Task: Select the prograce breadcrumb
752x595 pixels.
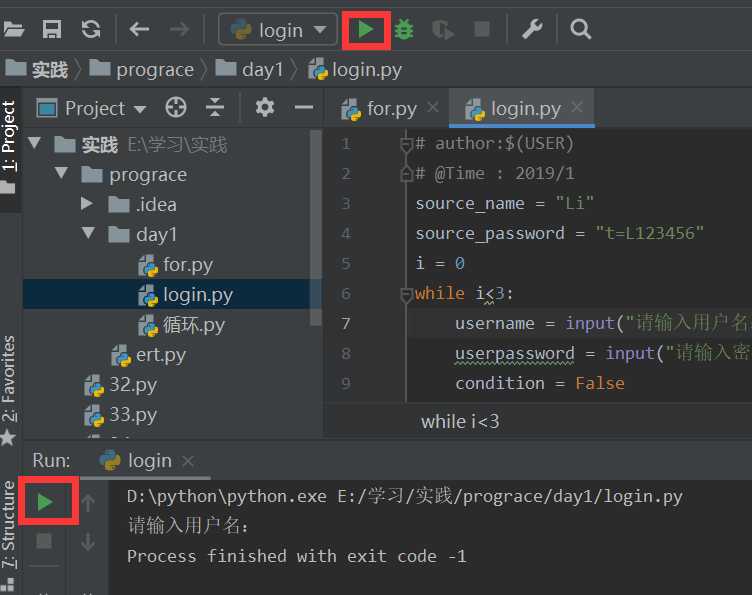Action: (x=142, y=70)
